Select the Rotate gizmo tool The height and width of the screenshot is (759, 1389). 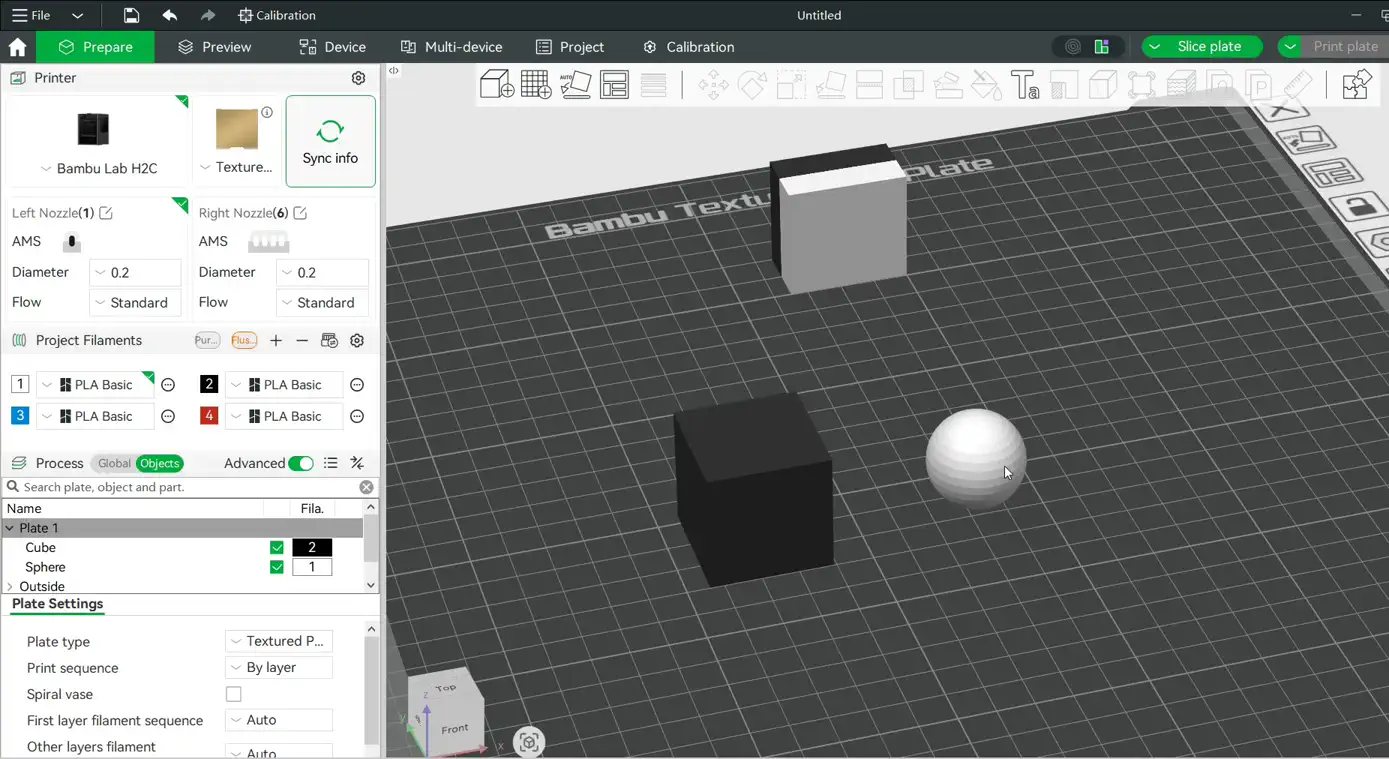click(x=752, y=85)
